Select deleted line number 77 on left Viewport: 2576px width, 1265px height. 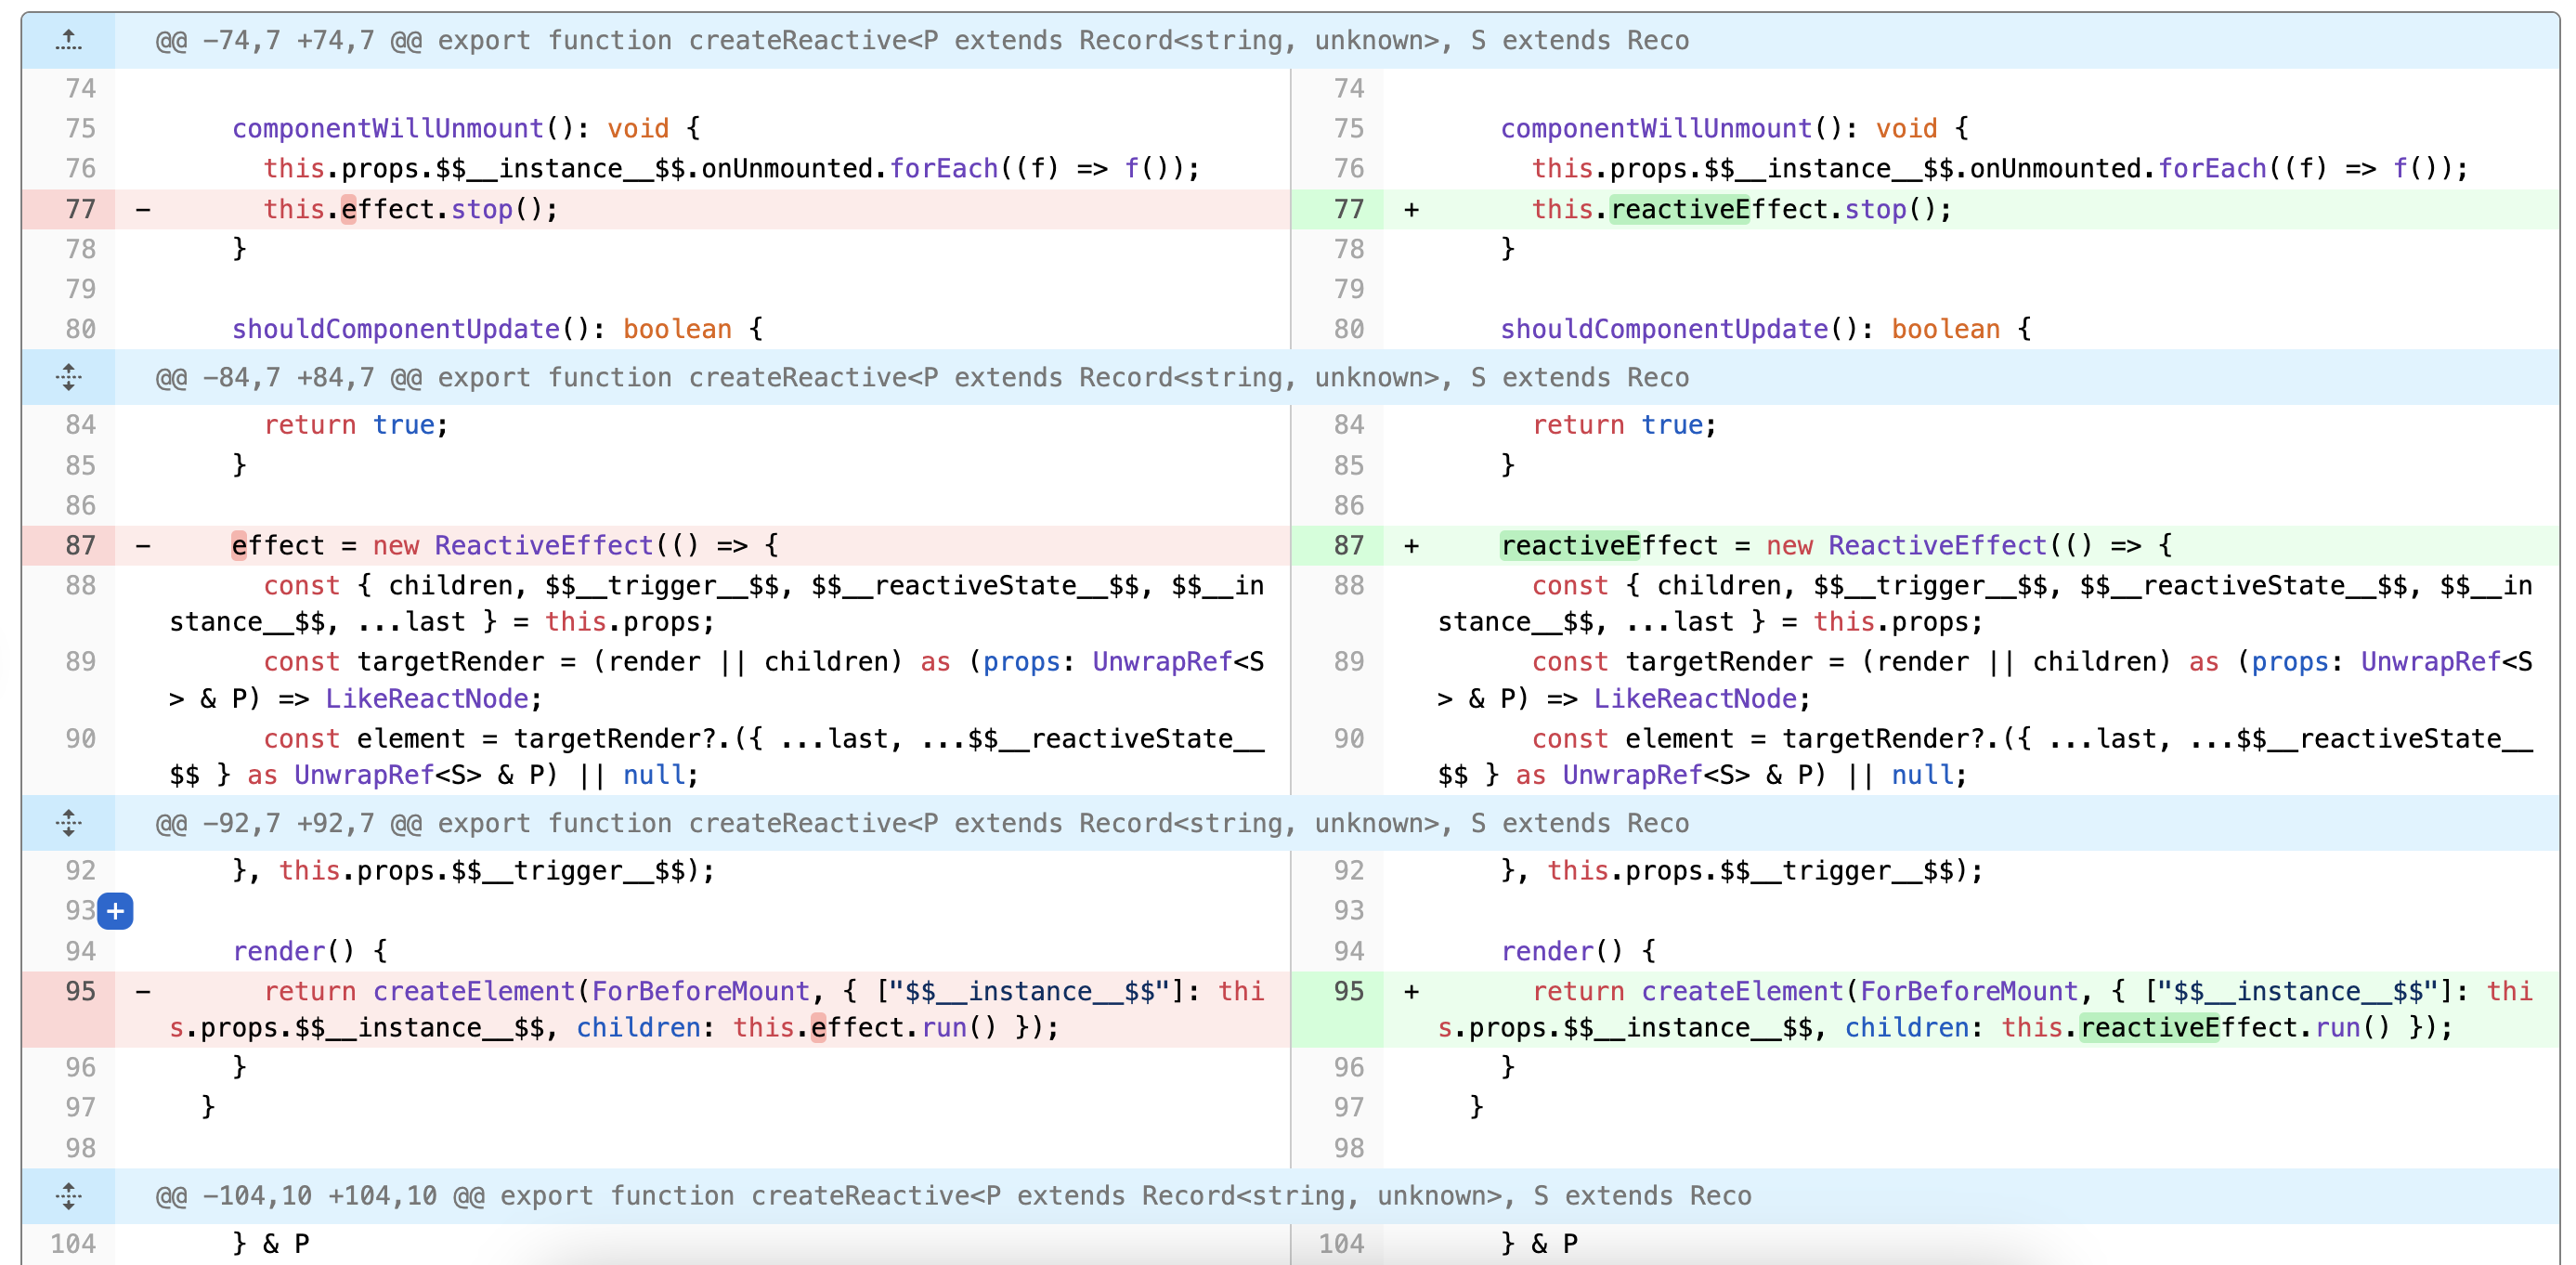click(x=80, y=209)
